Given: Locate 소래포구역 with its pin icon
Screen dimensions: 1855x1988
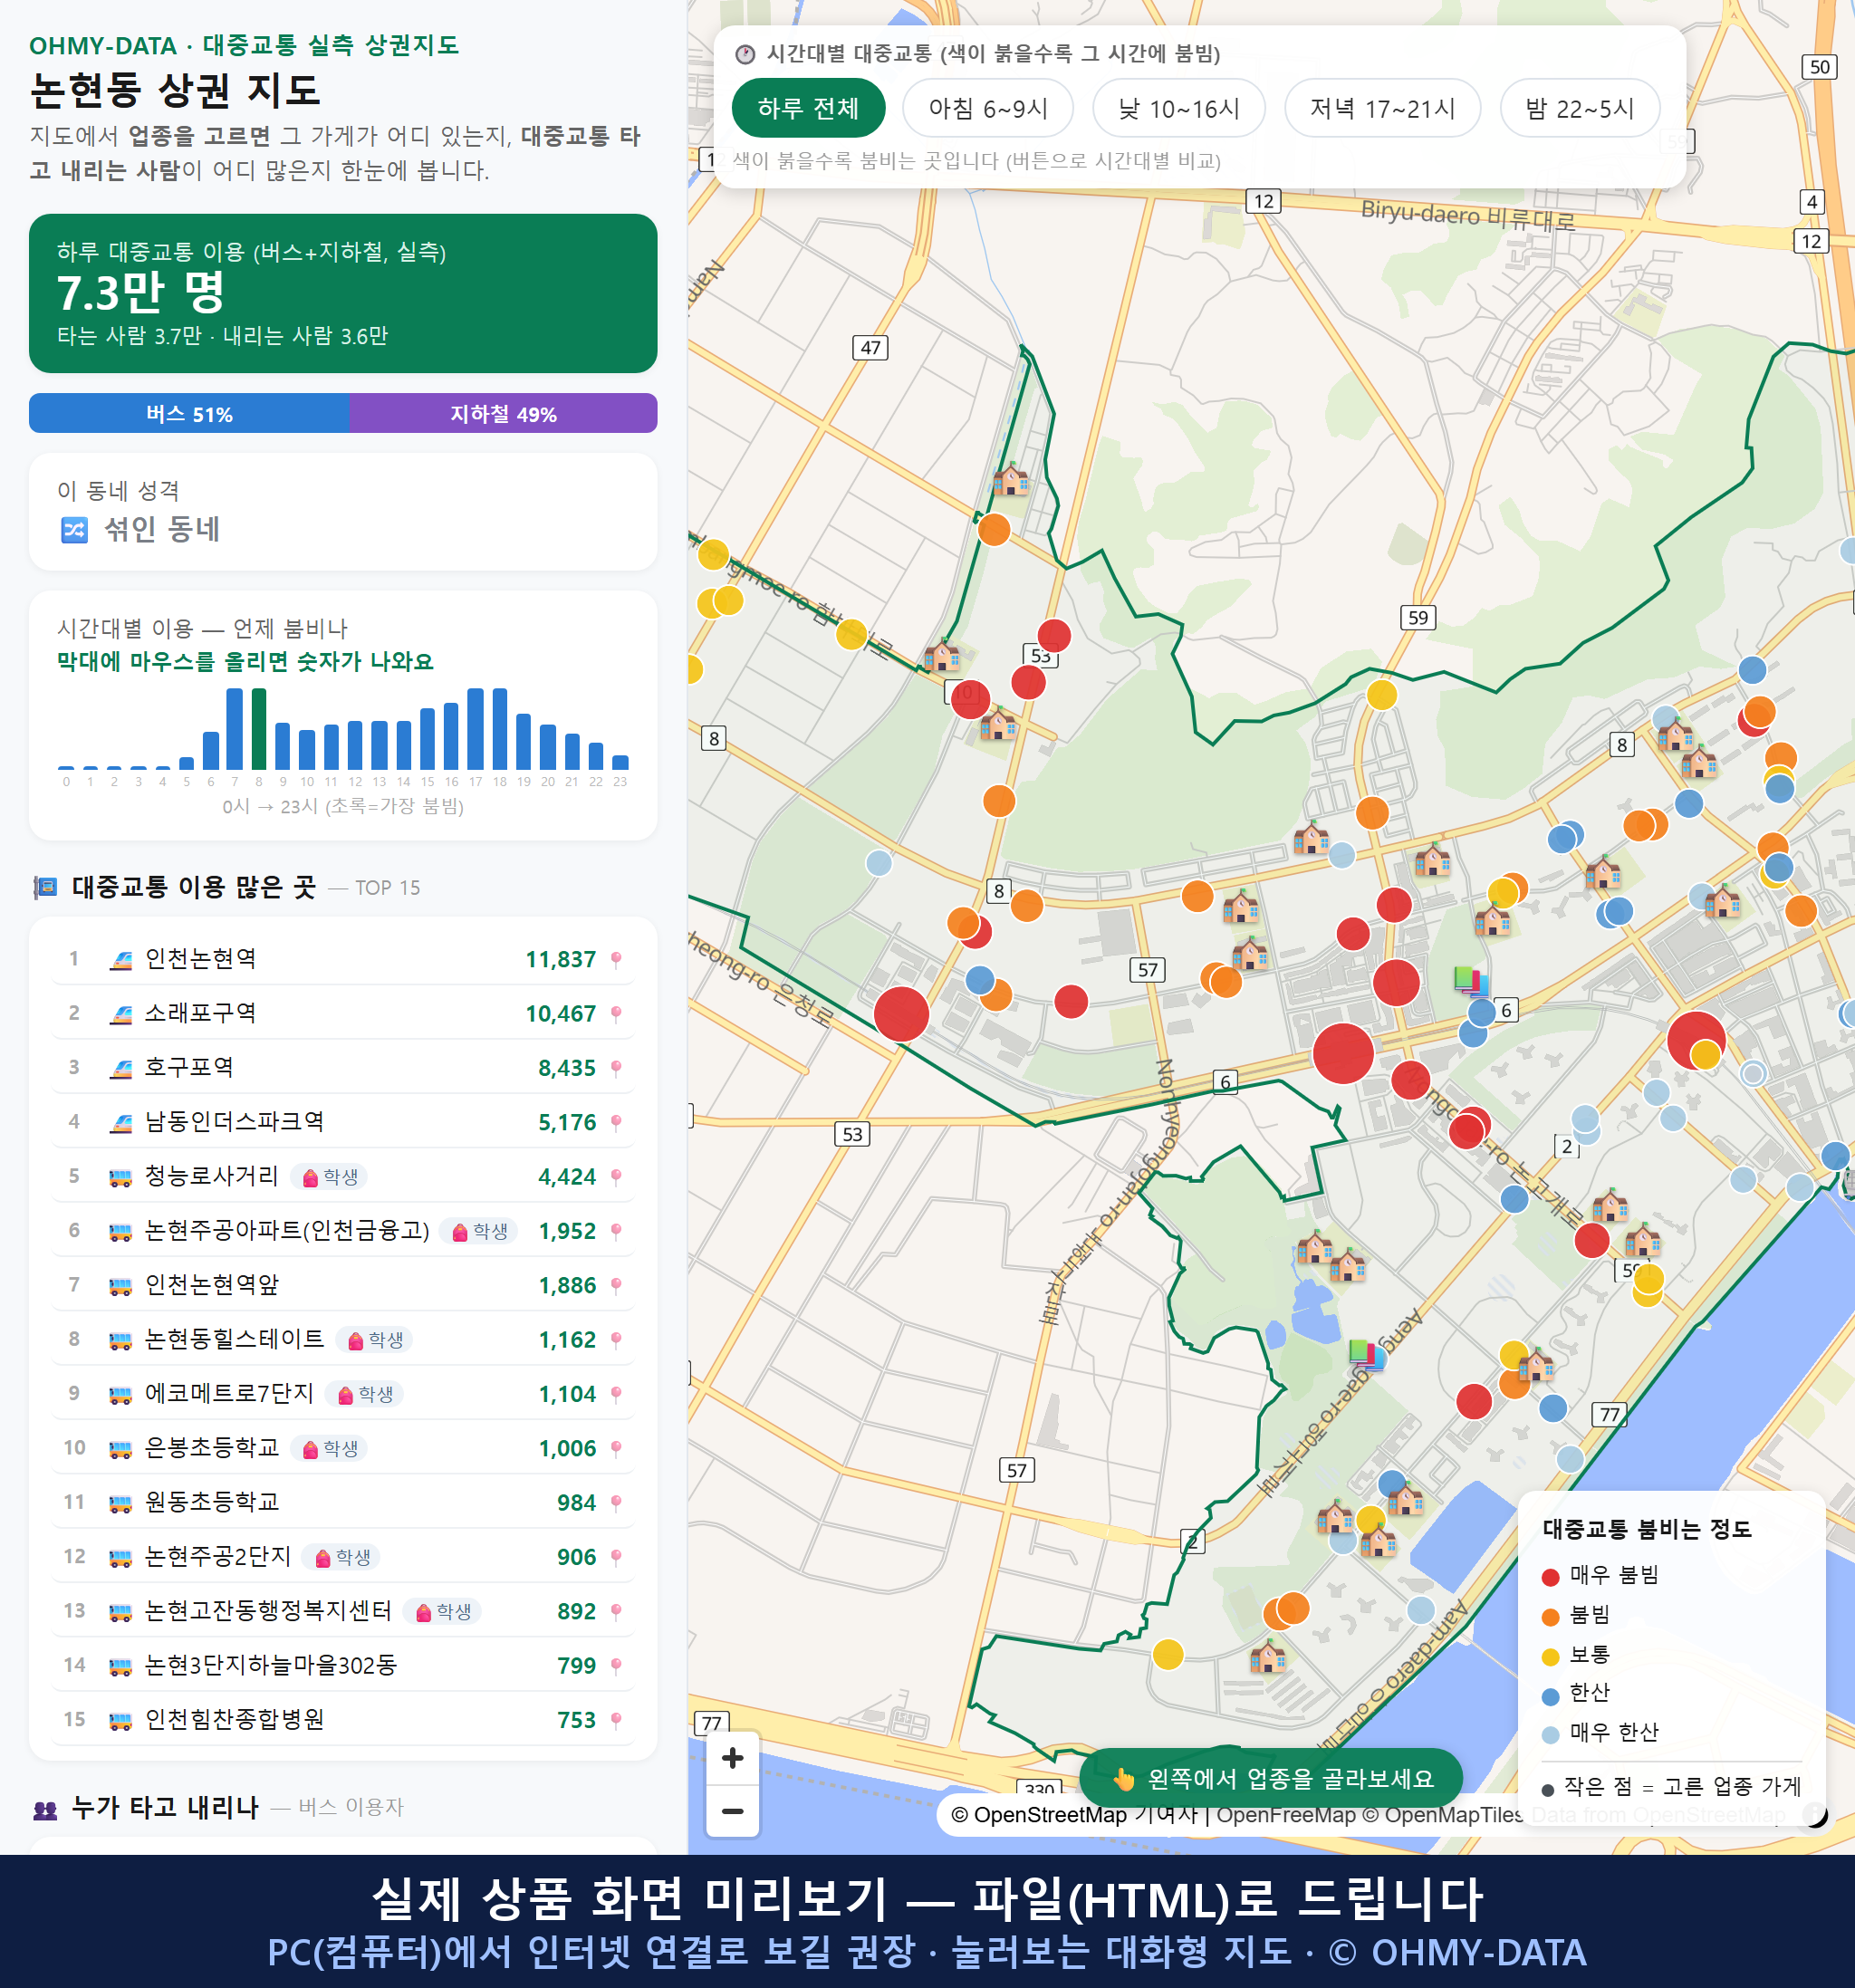Looking at the screenshot, I should [616, 1014].
